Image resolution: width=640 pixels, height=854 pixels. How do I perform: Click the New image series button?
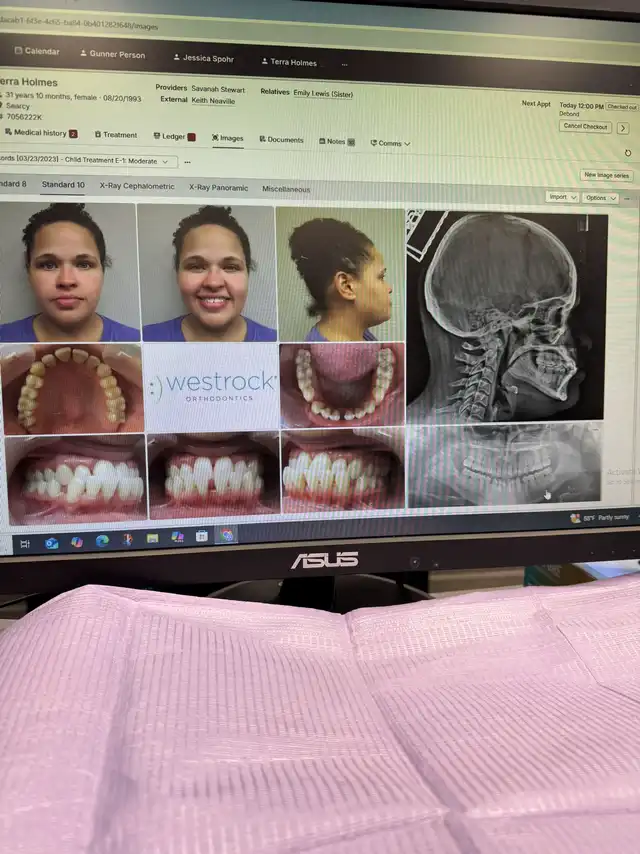tap(605, 175)
